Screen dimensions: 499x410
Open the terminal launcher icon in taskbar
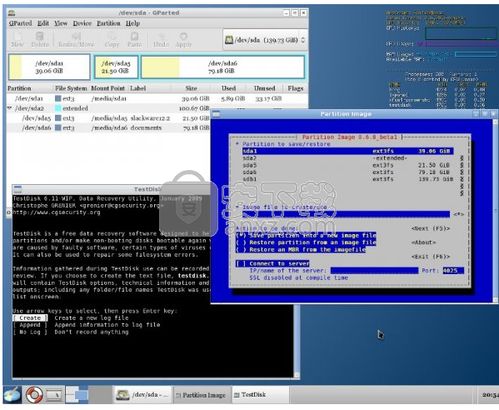point(54,395)
